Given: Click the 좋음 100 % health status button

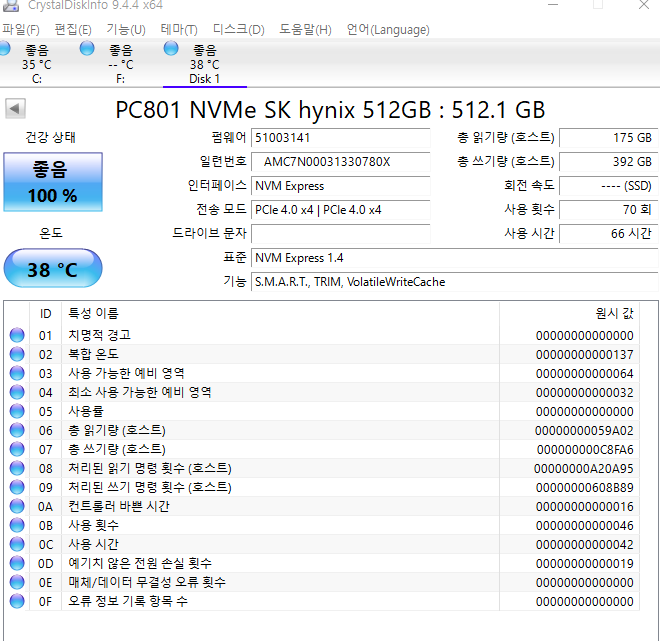Looking at the screenshot, I should 53,182.
